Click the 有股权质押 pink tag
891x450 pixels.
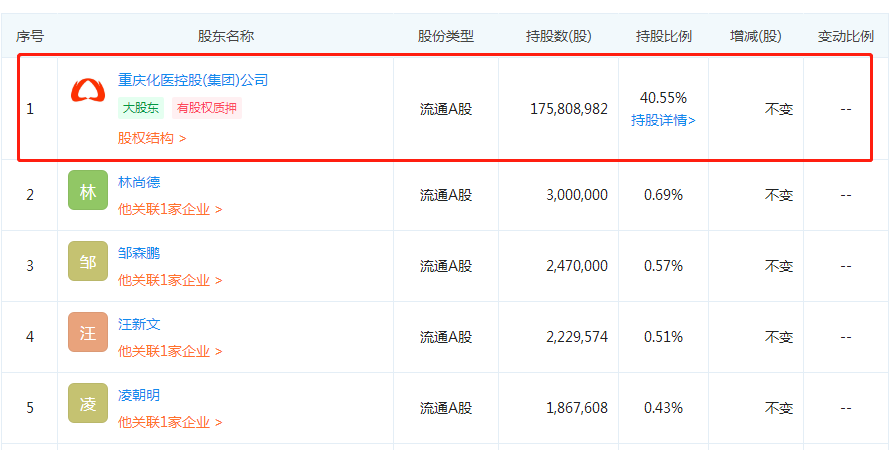[x=207, y=108]
